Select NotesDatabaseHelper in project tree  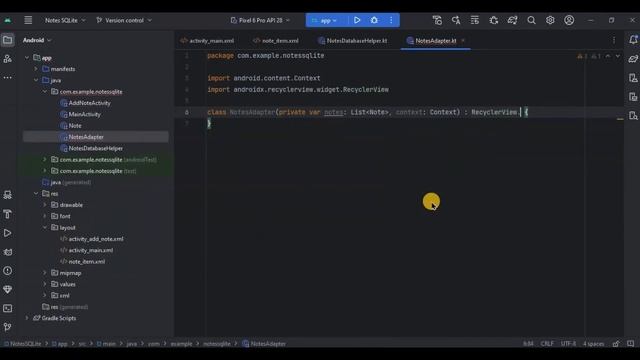pyautogui.click(x=96, y=148)
